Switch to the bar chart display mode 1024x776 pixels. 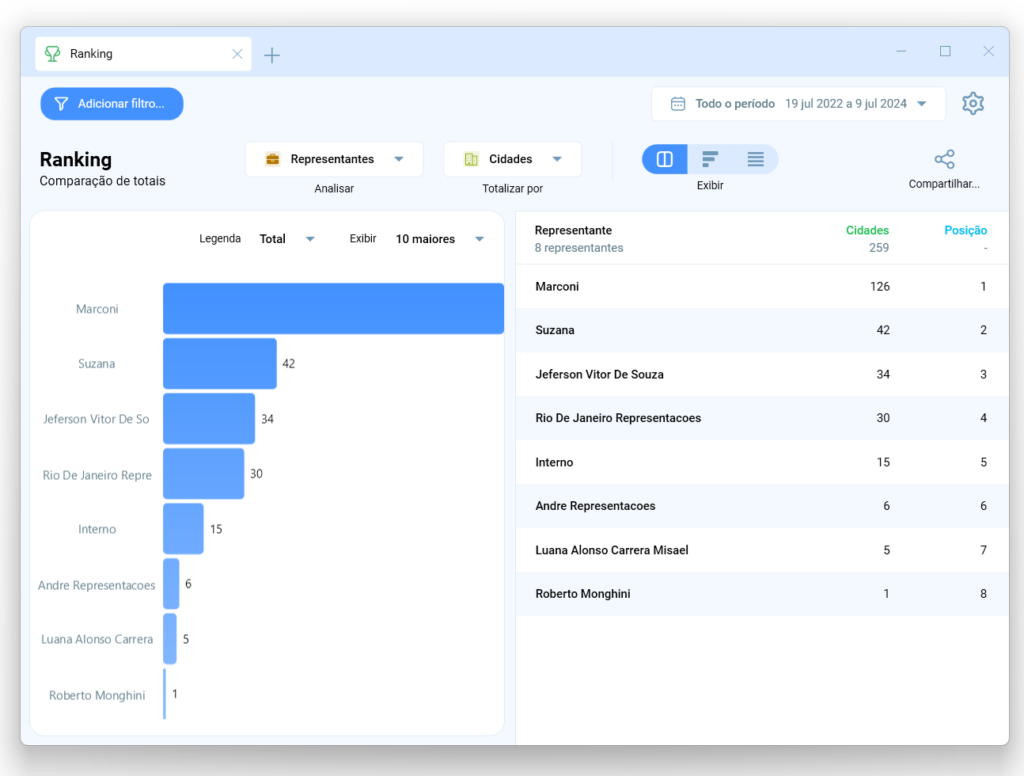point(710,158)
